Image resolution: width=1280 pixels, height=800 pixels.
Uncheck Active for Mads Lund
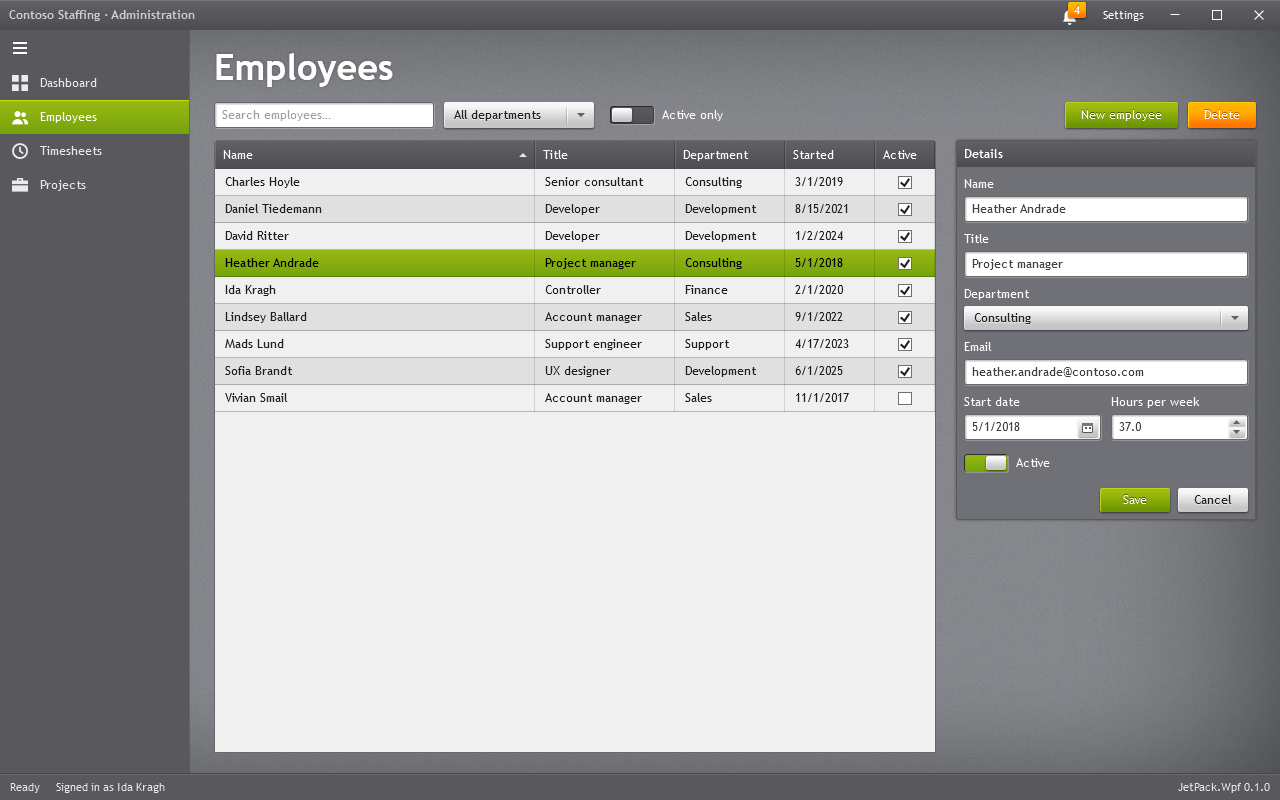(905, 344)
